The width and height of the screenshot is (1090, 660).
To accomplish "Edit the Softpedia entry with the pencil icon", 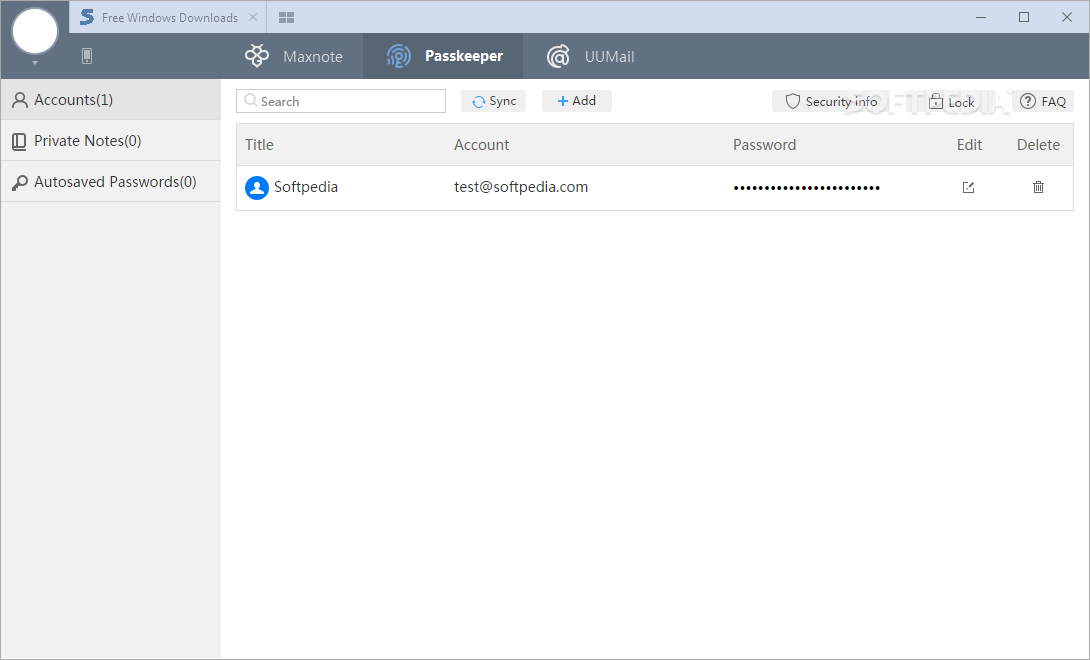I will [x=968, y=187].
